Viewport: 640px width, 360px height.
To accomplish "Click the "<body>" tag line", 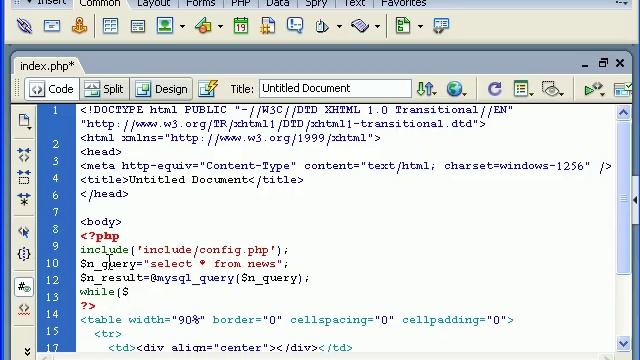I will [x=101, y=222].
